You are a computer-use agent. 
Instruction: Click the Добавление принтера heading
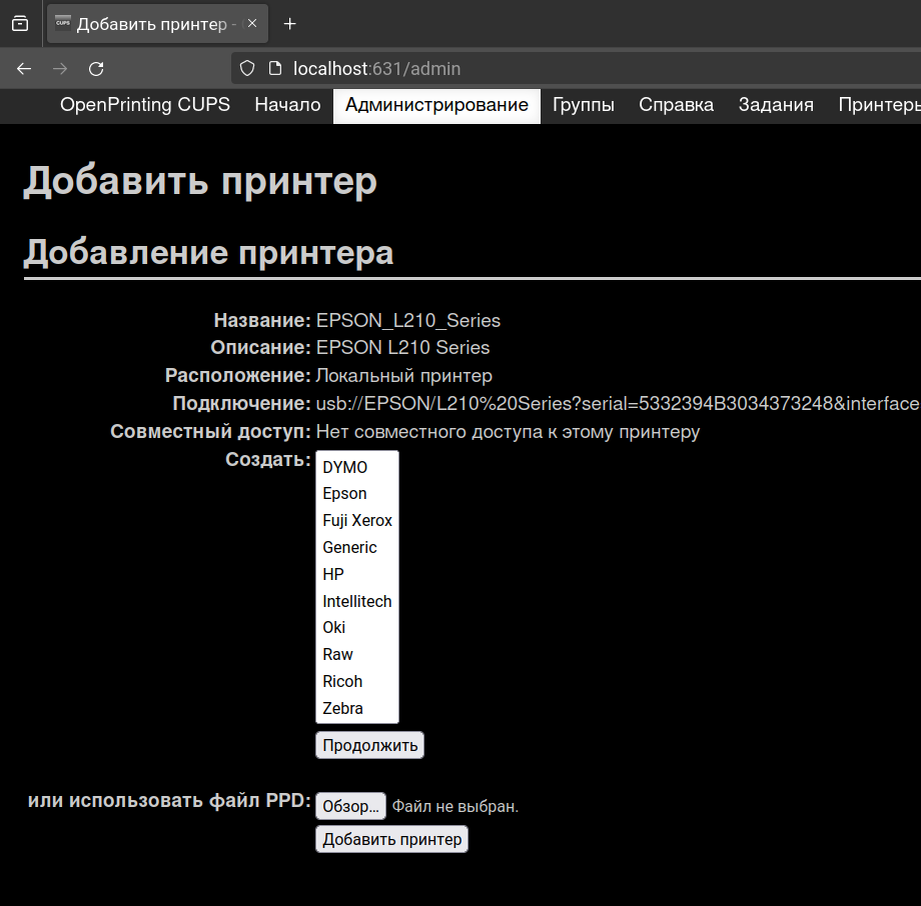click(x=209, y=253)
